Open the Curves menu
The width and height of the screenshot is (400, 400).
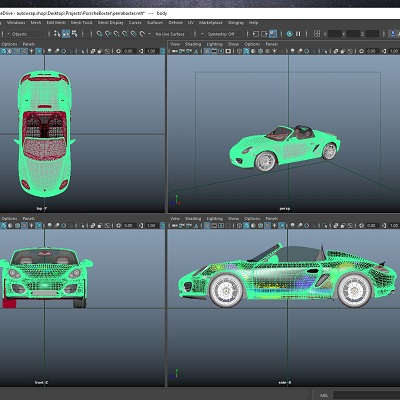[135, 23]
